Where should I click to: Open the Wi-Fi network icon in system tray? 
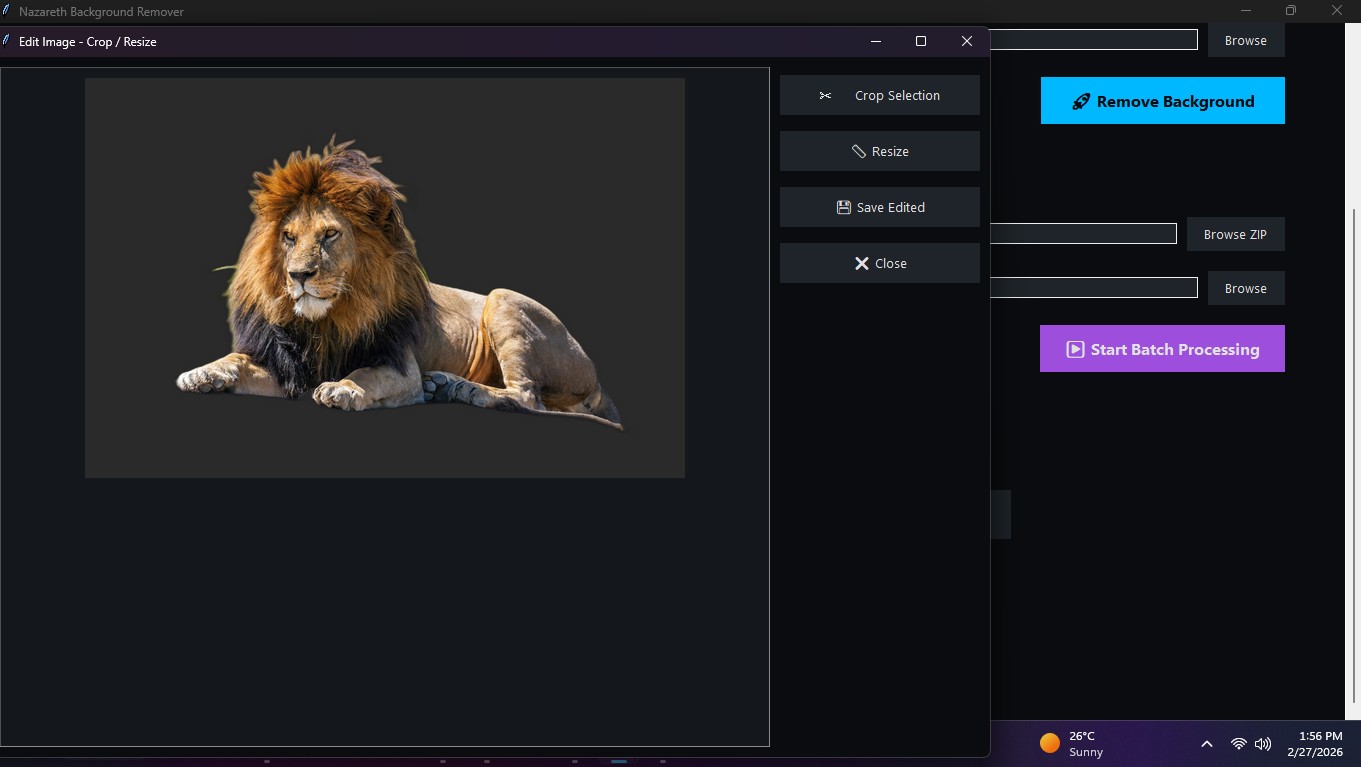click(1238, 744)
